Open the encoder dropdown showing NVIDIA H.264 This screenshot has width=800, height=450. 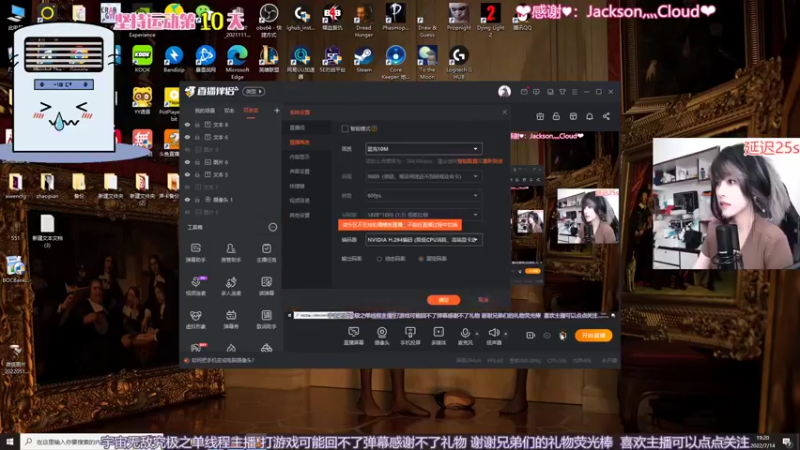423,239
